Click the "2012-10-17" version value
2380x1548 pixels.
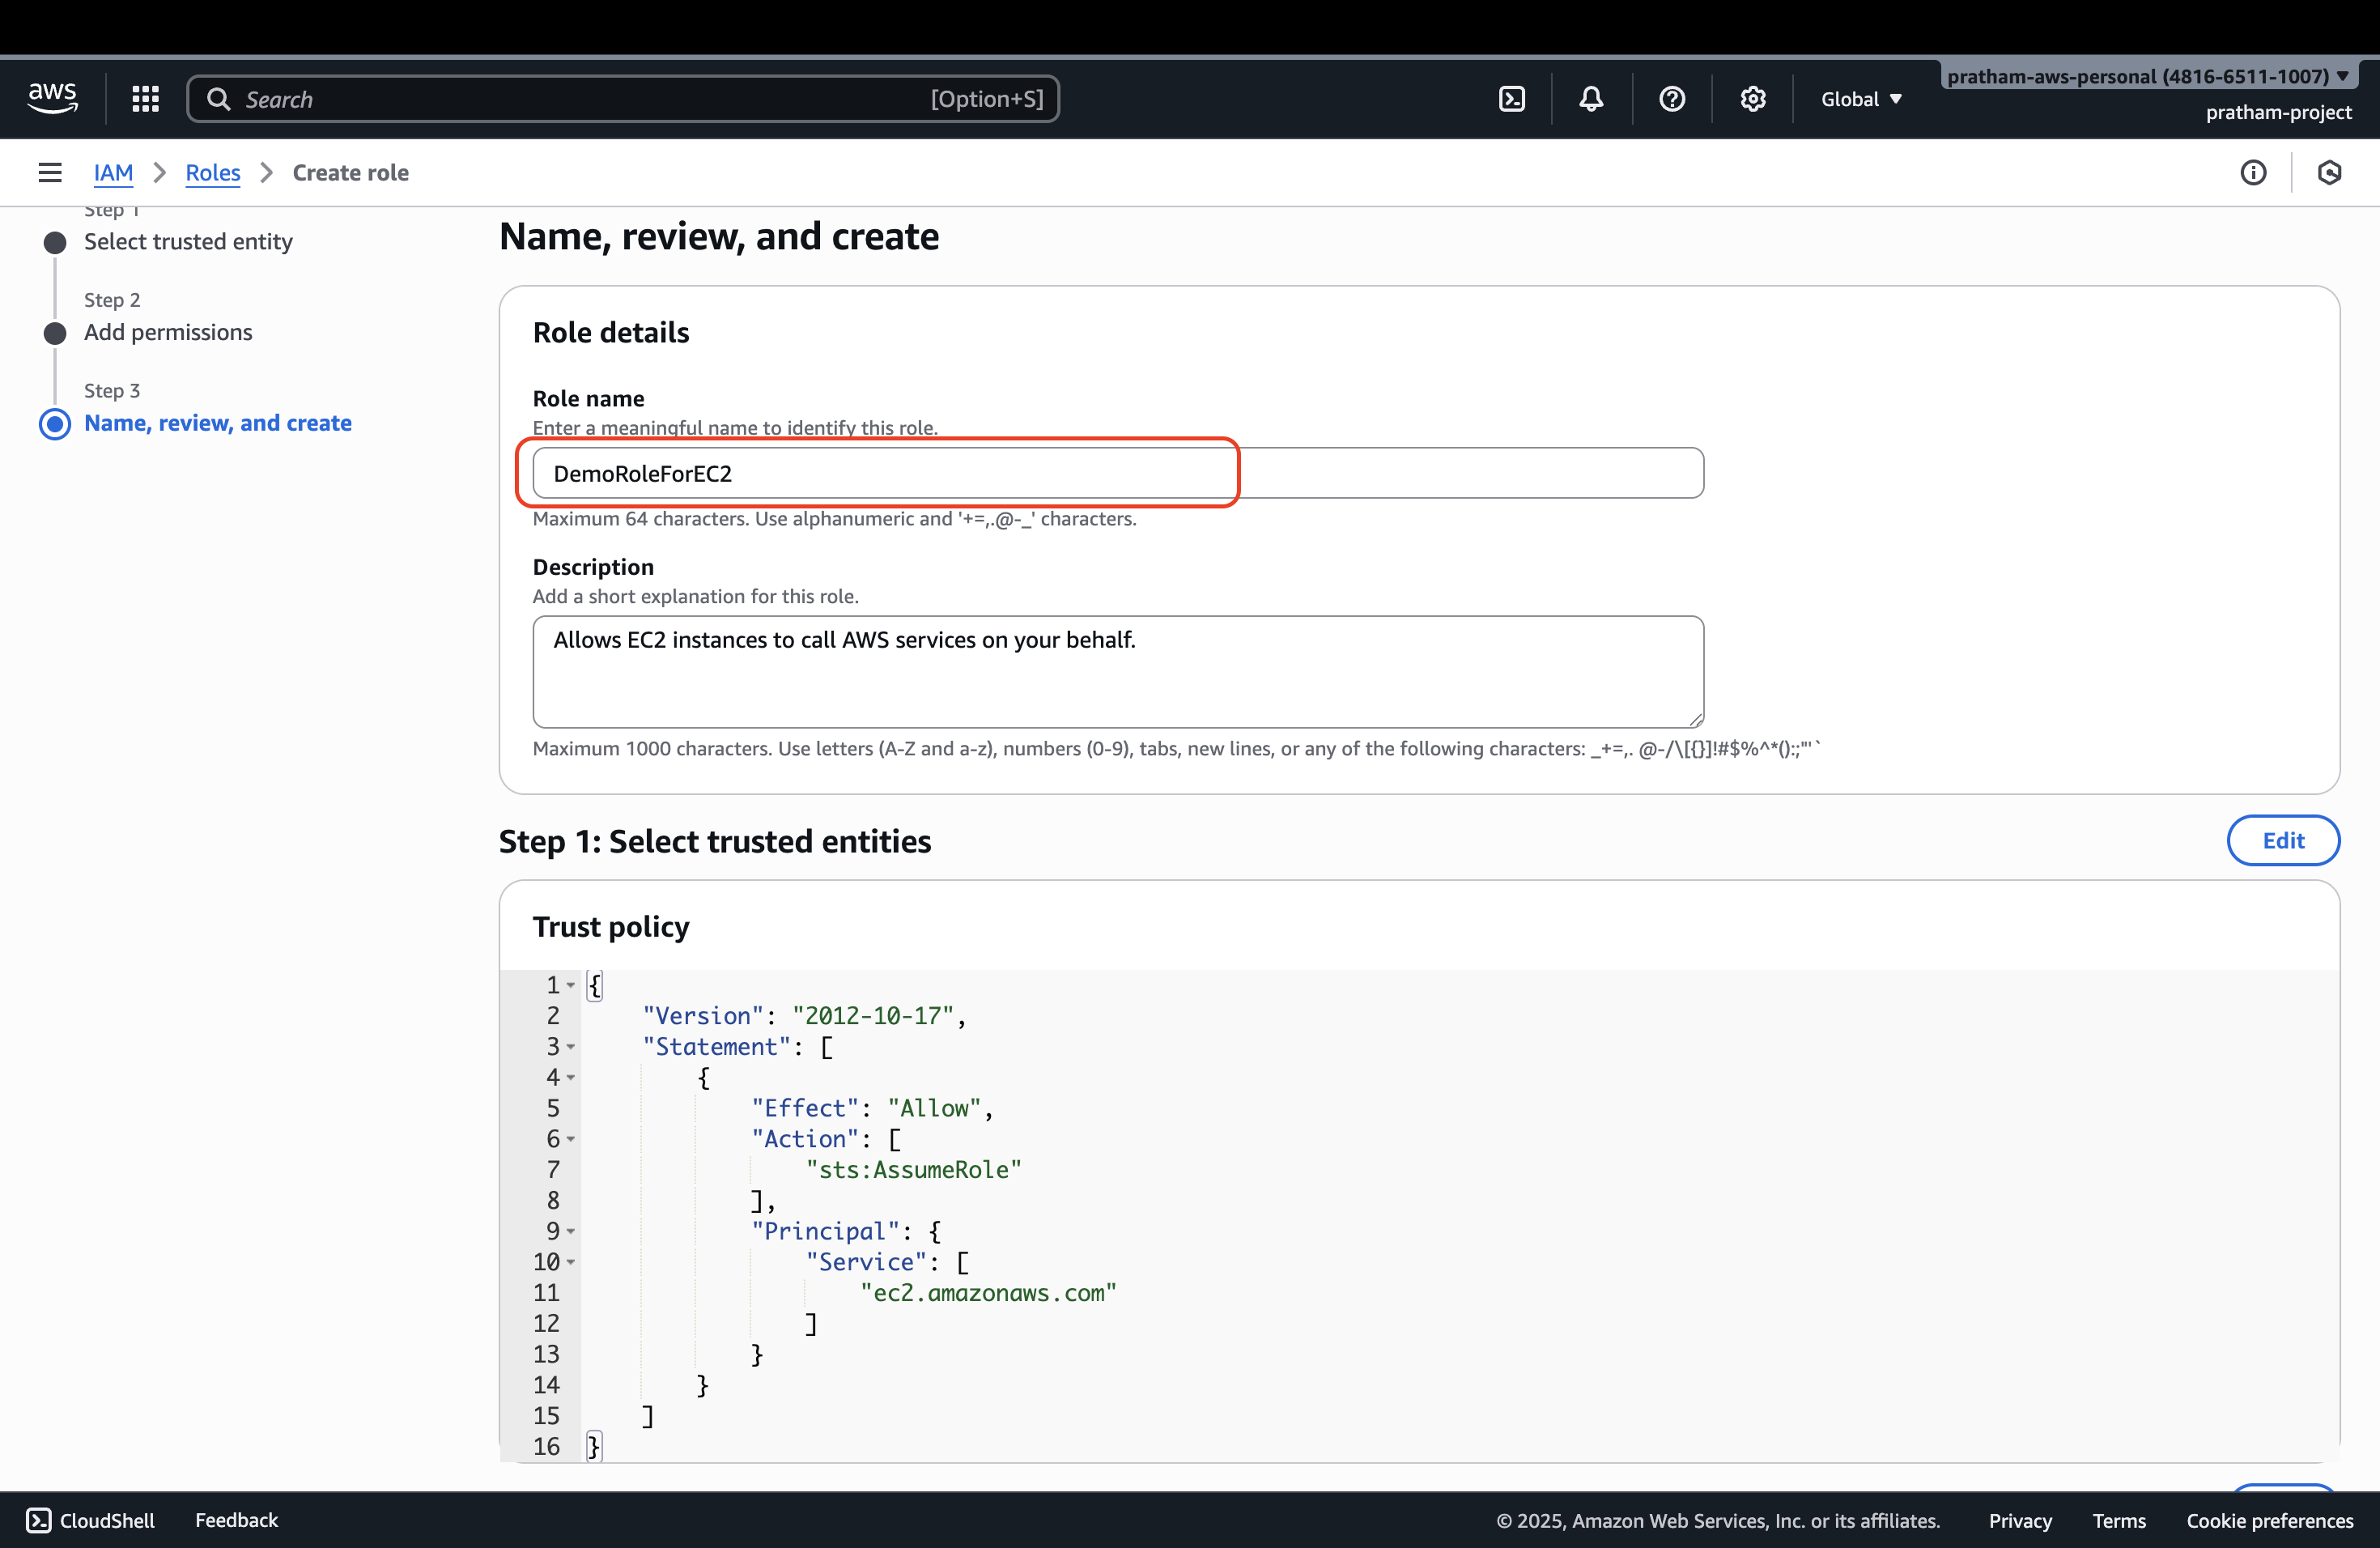tap(873, 1016)
